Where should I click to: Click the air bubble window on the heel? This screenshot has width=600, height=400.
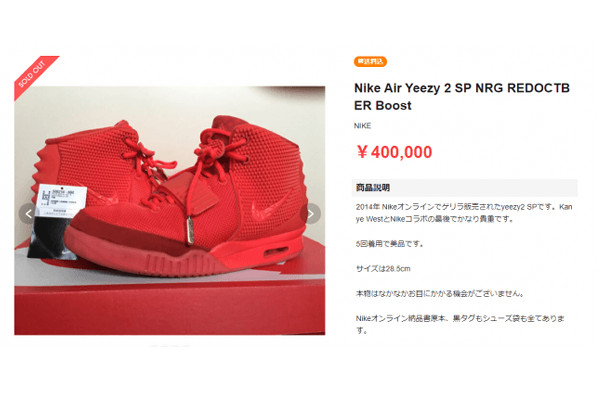tap(276, 252)
